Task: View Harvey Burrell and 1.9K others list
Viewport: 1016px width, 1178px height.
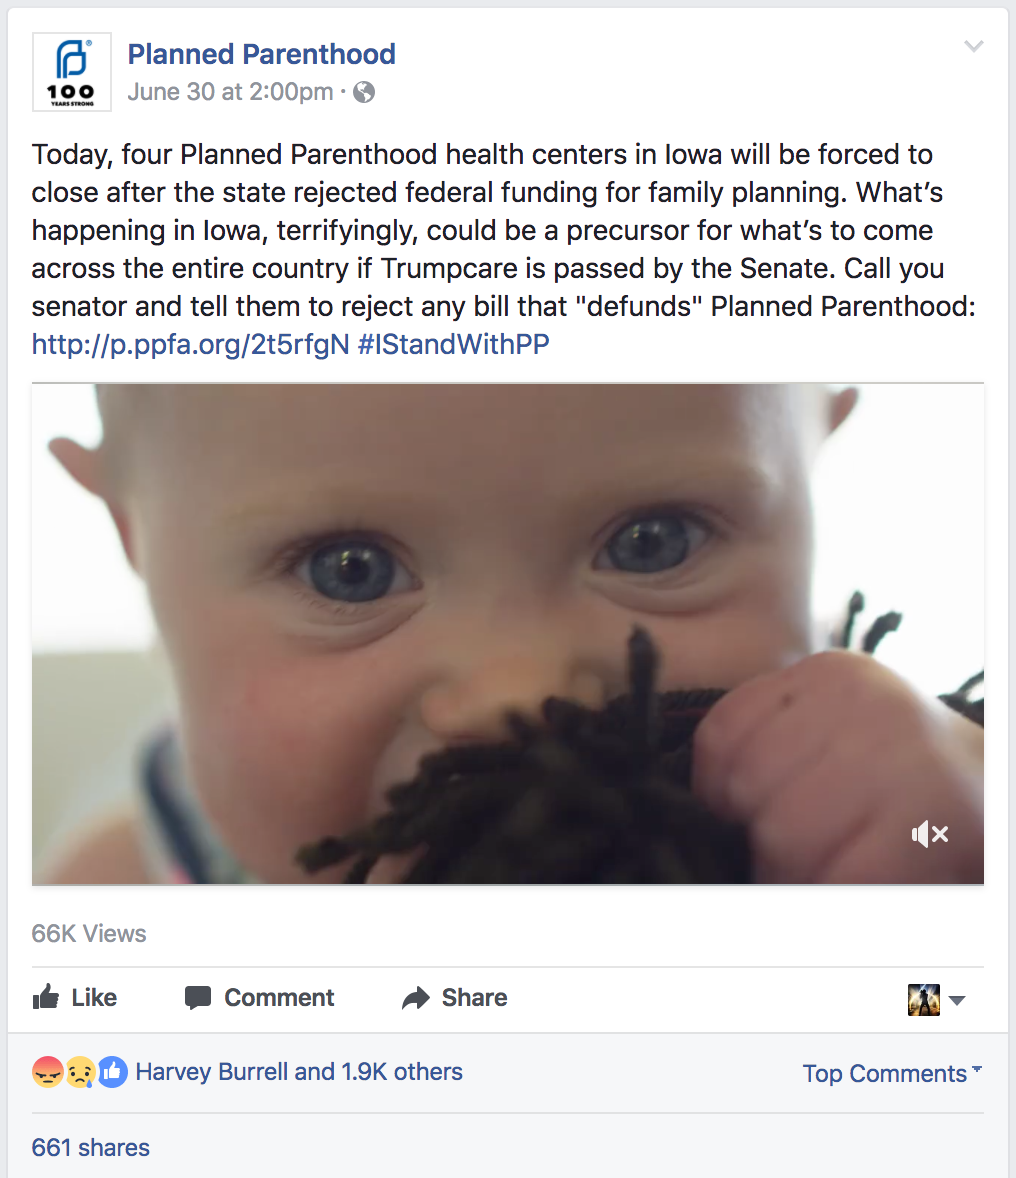Action: tap(299, 1071)
